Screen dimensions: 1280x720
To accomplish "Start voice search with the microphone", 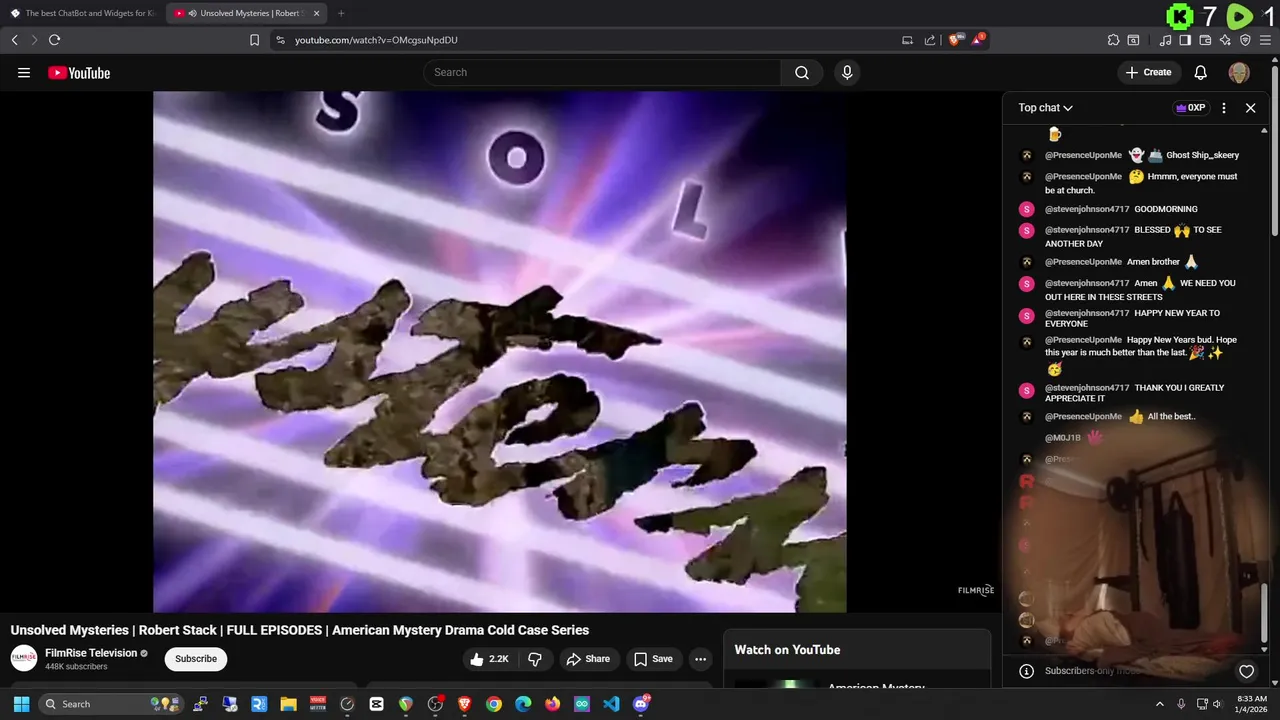I will 847,73.
